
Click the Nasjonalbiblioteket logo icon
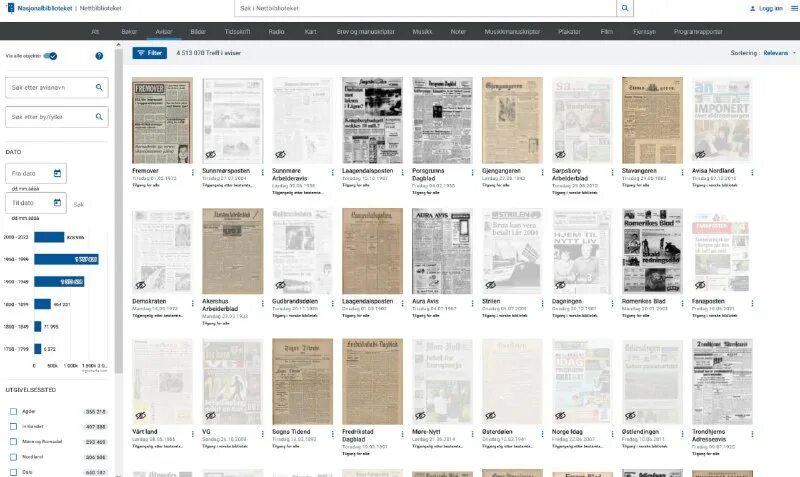10,8
